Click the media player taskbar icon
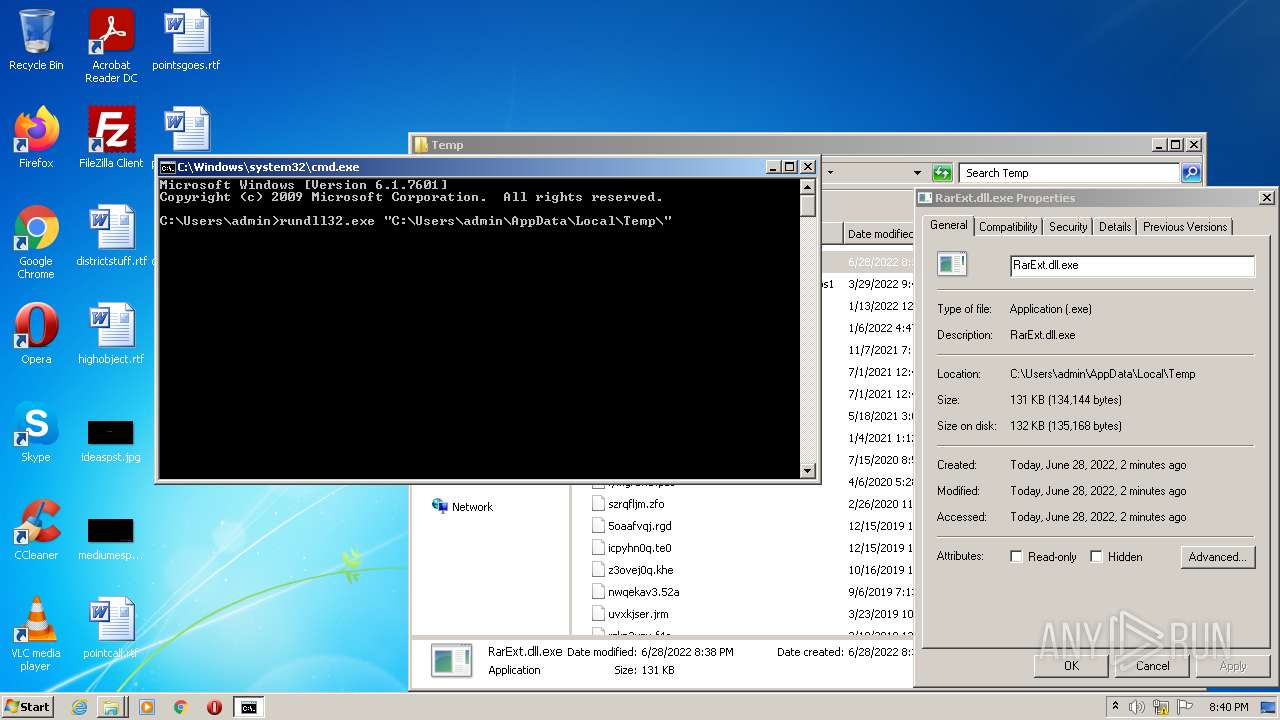The height and width of the screenshot is (720, 1280). pos(147,707)
